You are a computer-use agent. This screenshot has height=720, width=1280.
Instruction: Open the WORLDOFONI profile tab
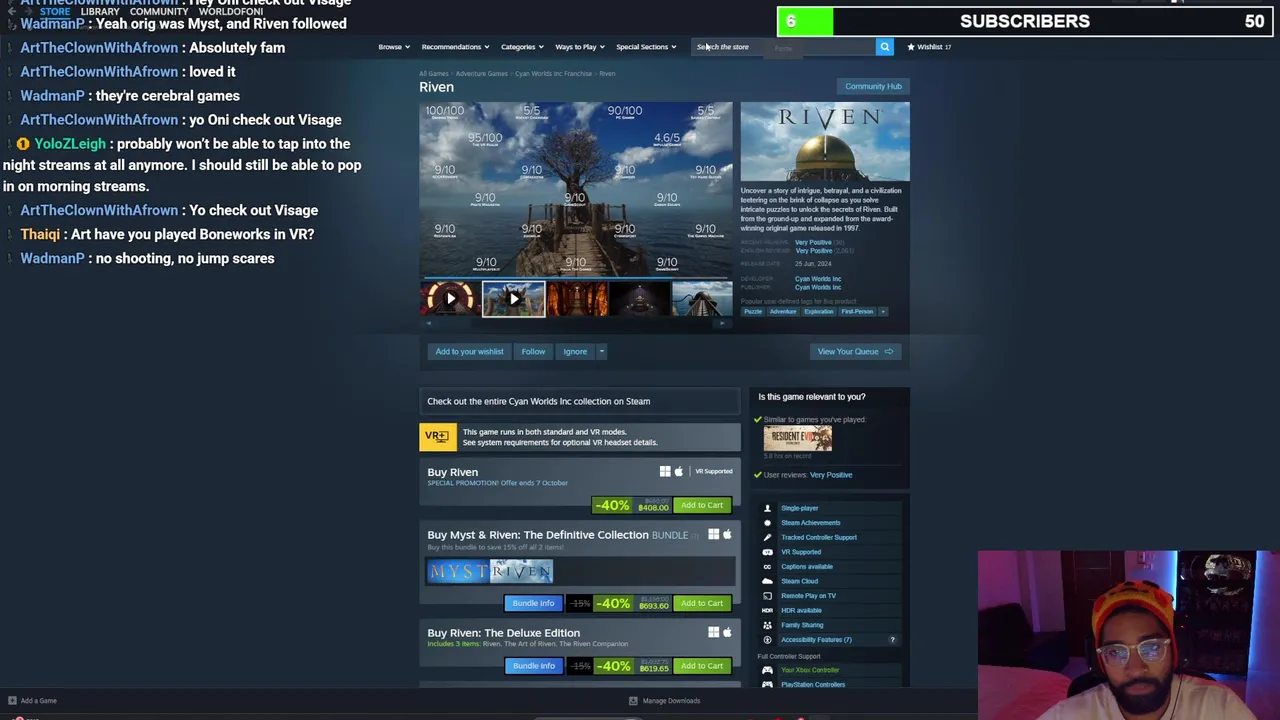tap(231, 11)
